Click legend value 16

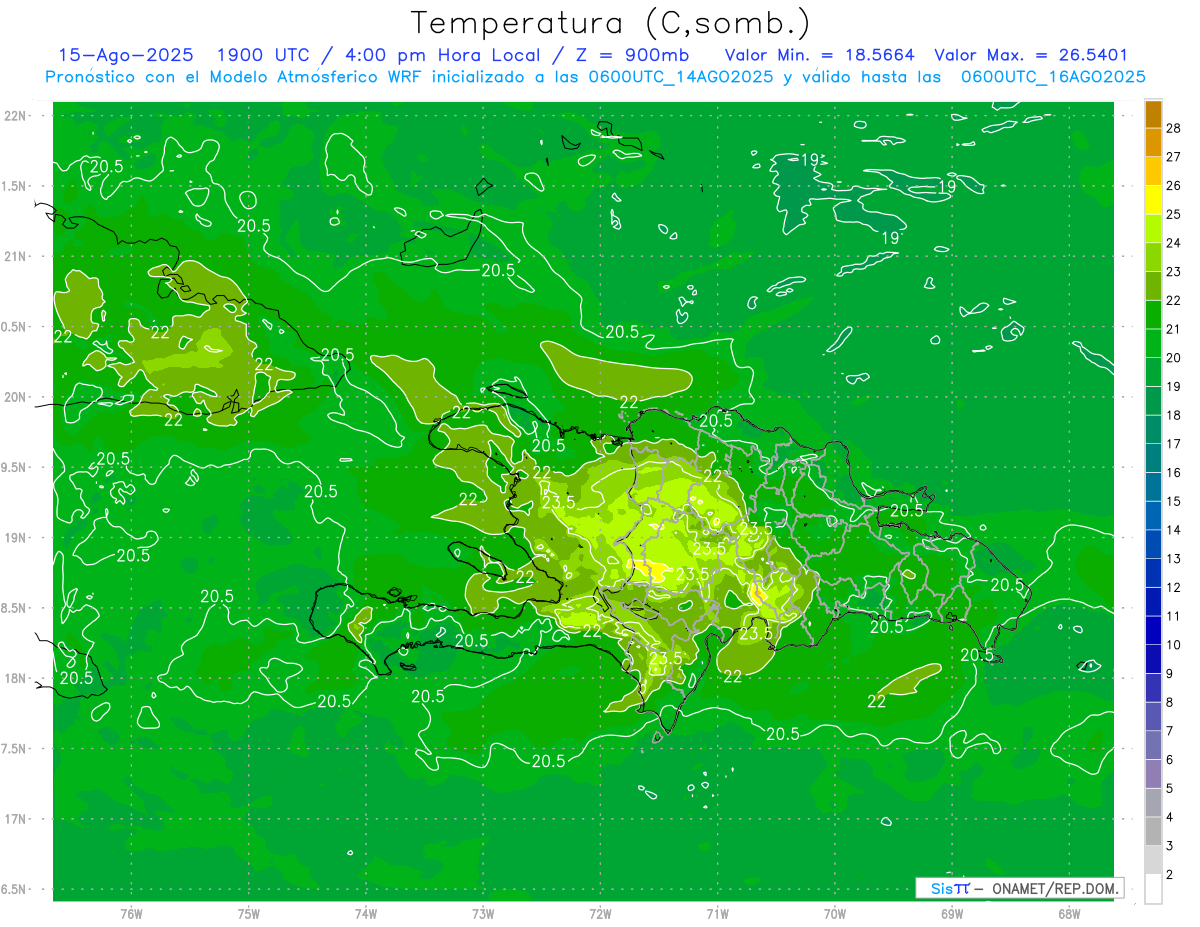1174,472
